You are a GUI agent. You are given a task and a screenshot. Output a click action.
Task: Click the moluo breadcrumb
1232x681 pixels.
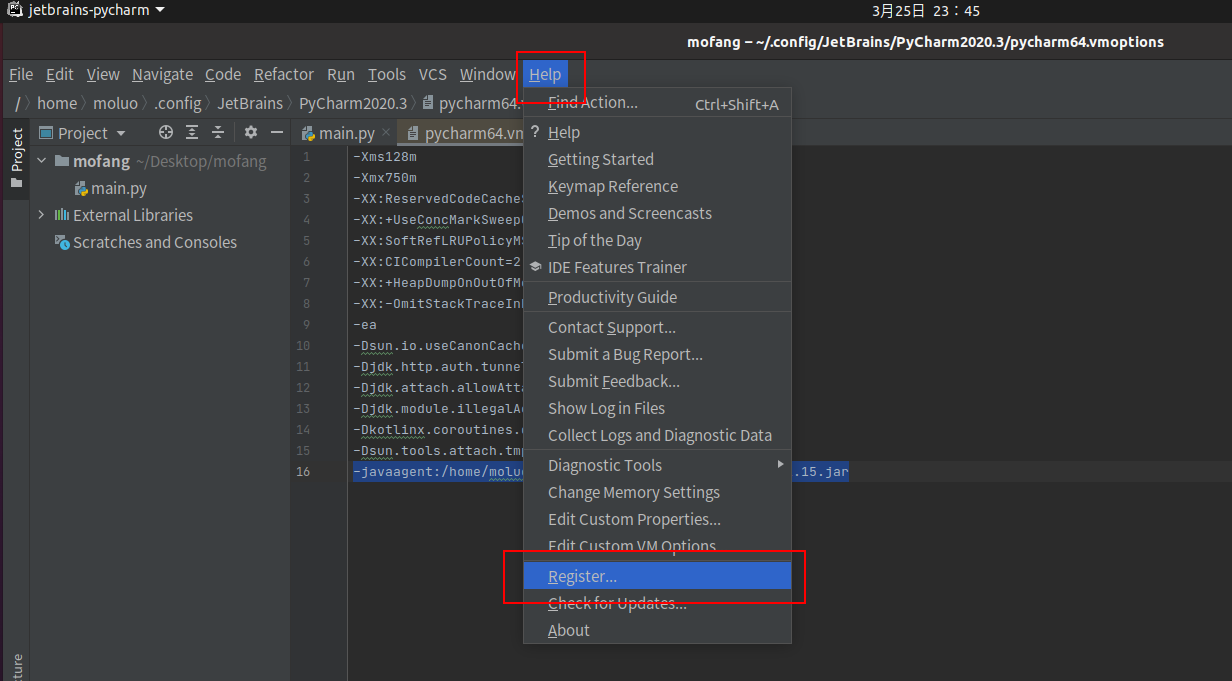[115, 103]
